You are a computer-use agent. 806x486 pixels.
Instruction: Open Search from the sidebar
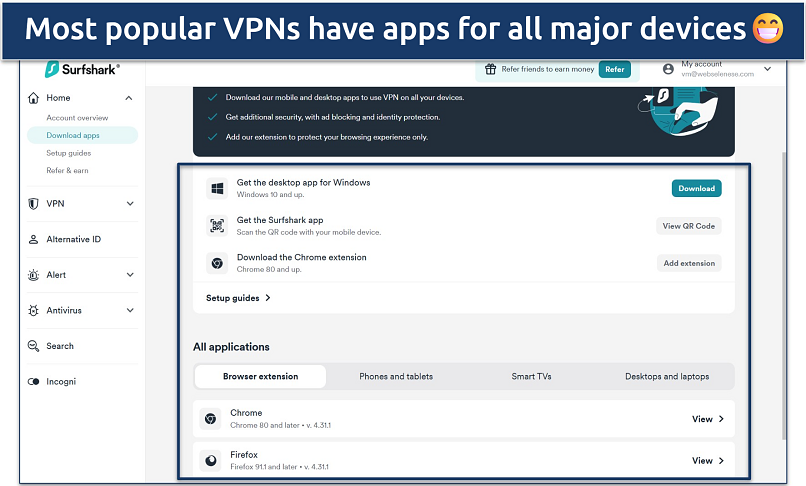[x=59, y=346]
